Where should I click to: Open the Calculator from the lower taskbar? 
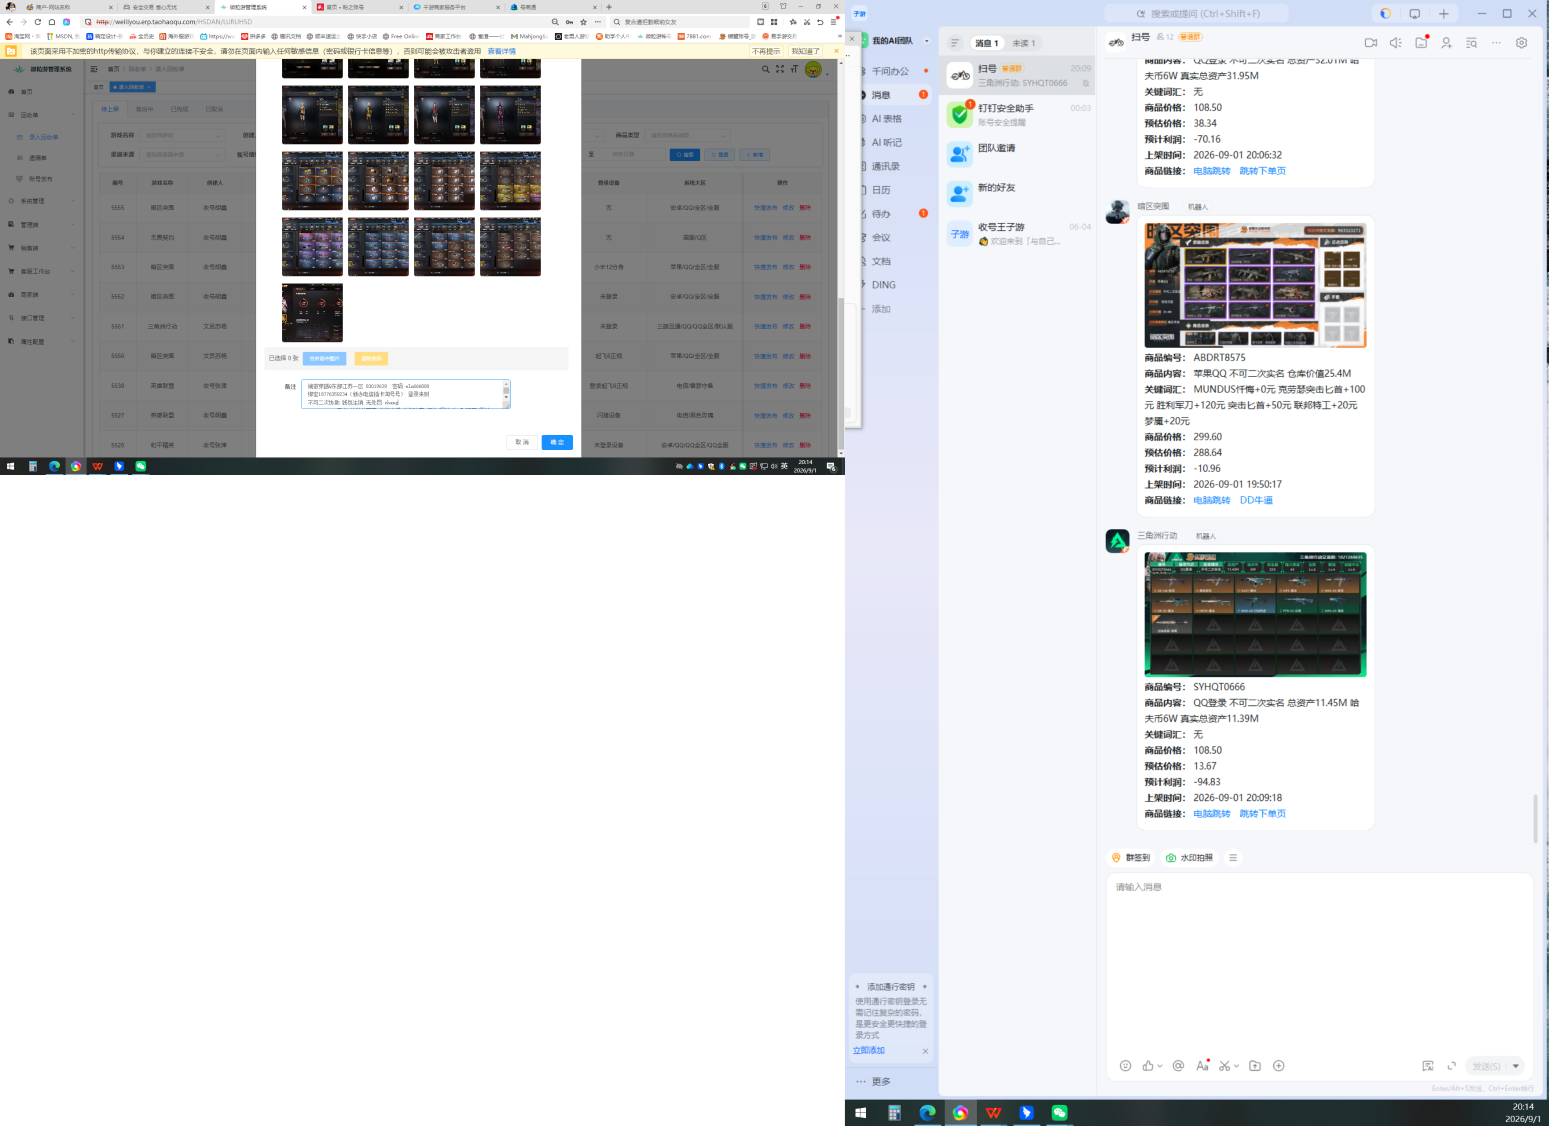(x=894, y=1113)
